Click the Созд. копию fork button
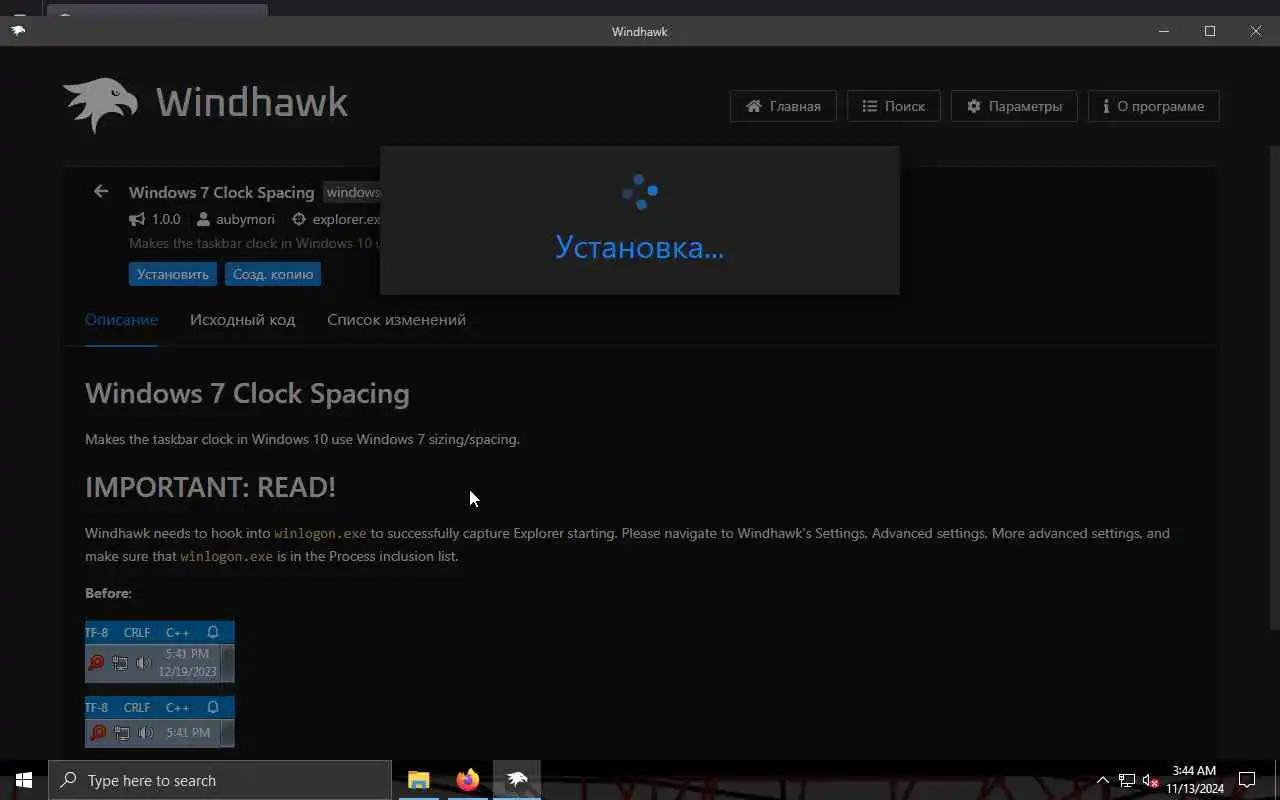Viewport: 1280px width, 800px height. click(x=273, y=274)
